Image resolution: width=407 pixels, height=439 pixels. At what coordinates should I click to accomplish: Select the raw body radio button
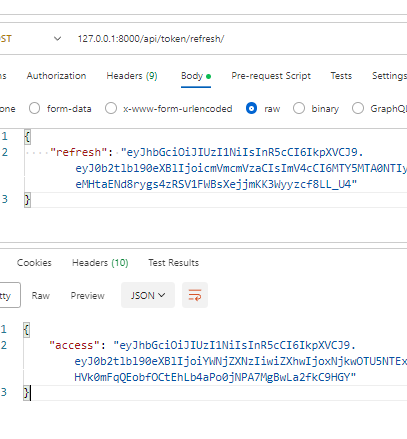[x=251, y=108]
